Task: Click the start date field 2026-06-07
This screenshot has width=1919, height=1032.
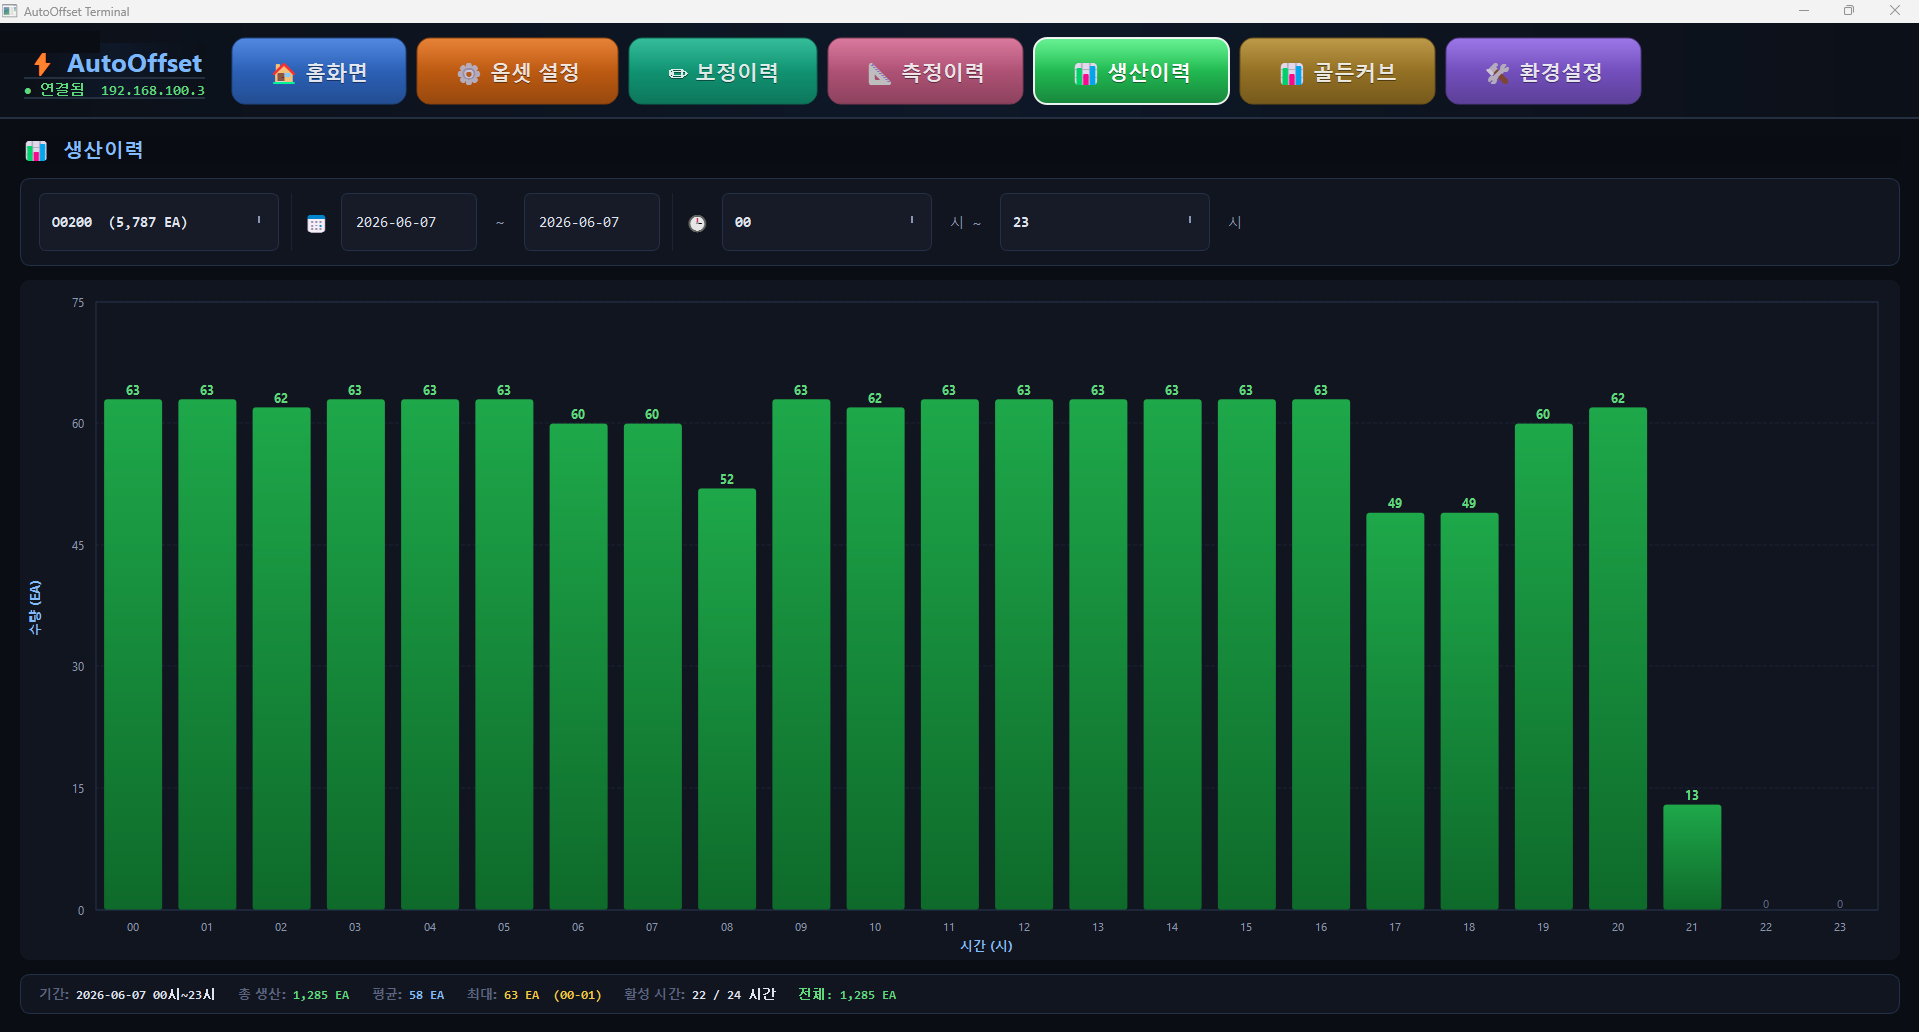Action: click(409, 222)
